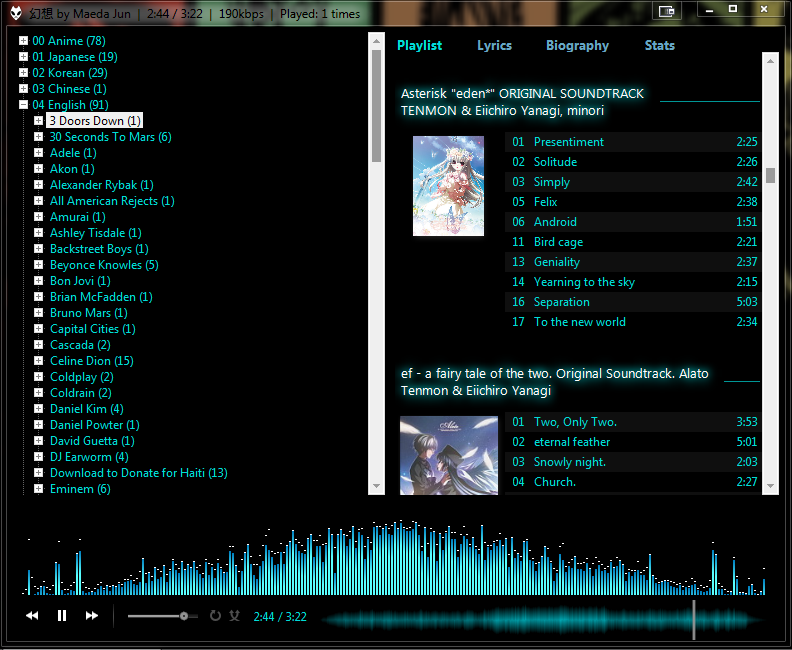Screen dimensions: 792x650
Task: Click library tree scrollbar down arrow
Action: 376,486
